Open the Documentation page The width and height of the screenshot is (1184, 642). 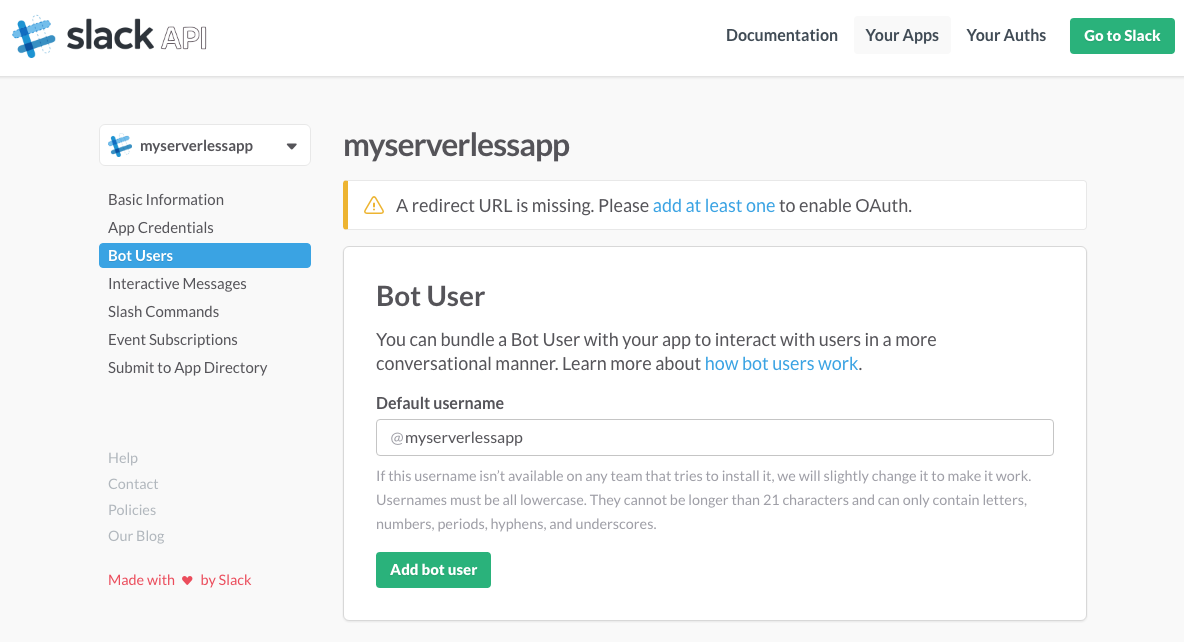pyautogui.click(x=782, y=35)
